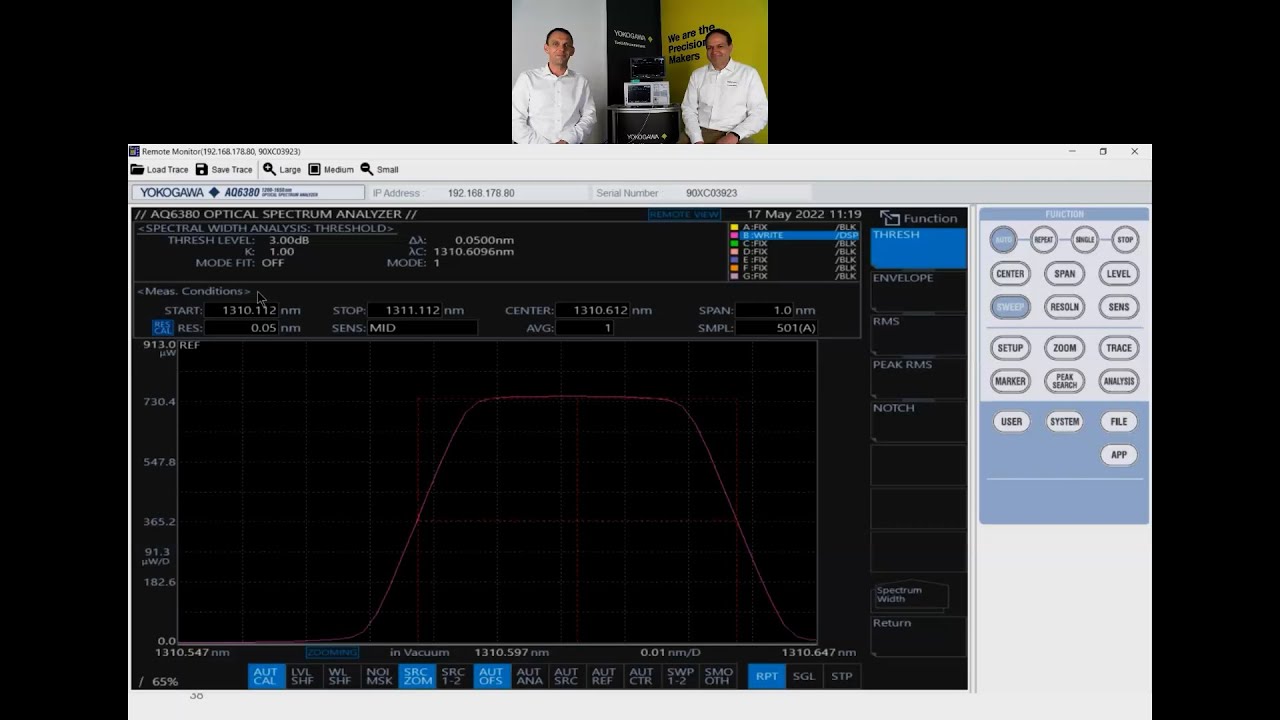Click the Return soft key
Screen dimensions: 1280x720
click(x=919, y=636)
